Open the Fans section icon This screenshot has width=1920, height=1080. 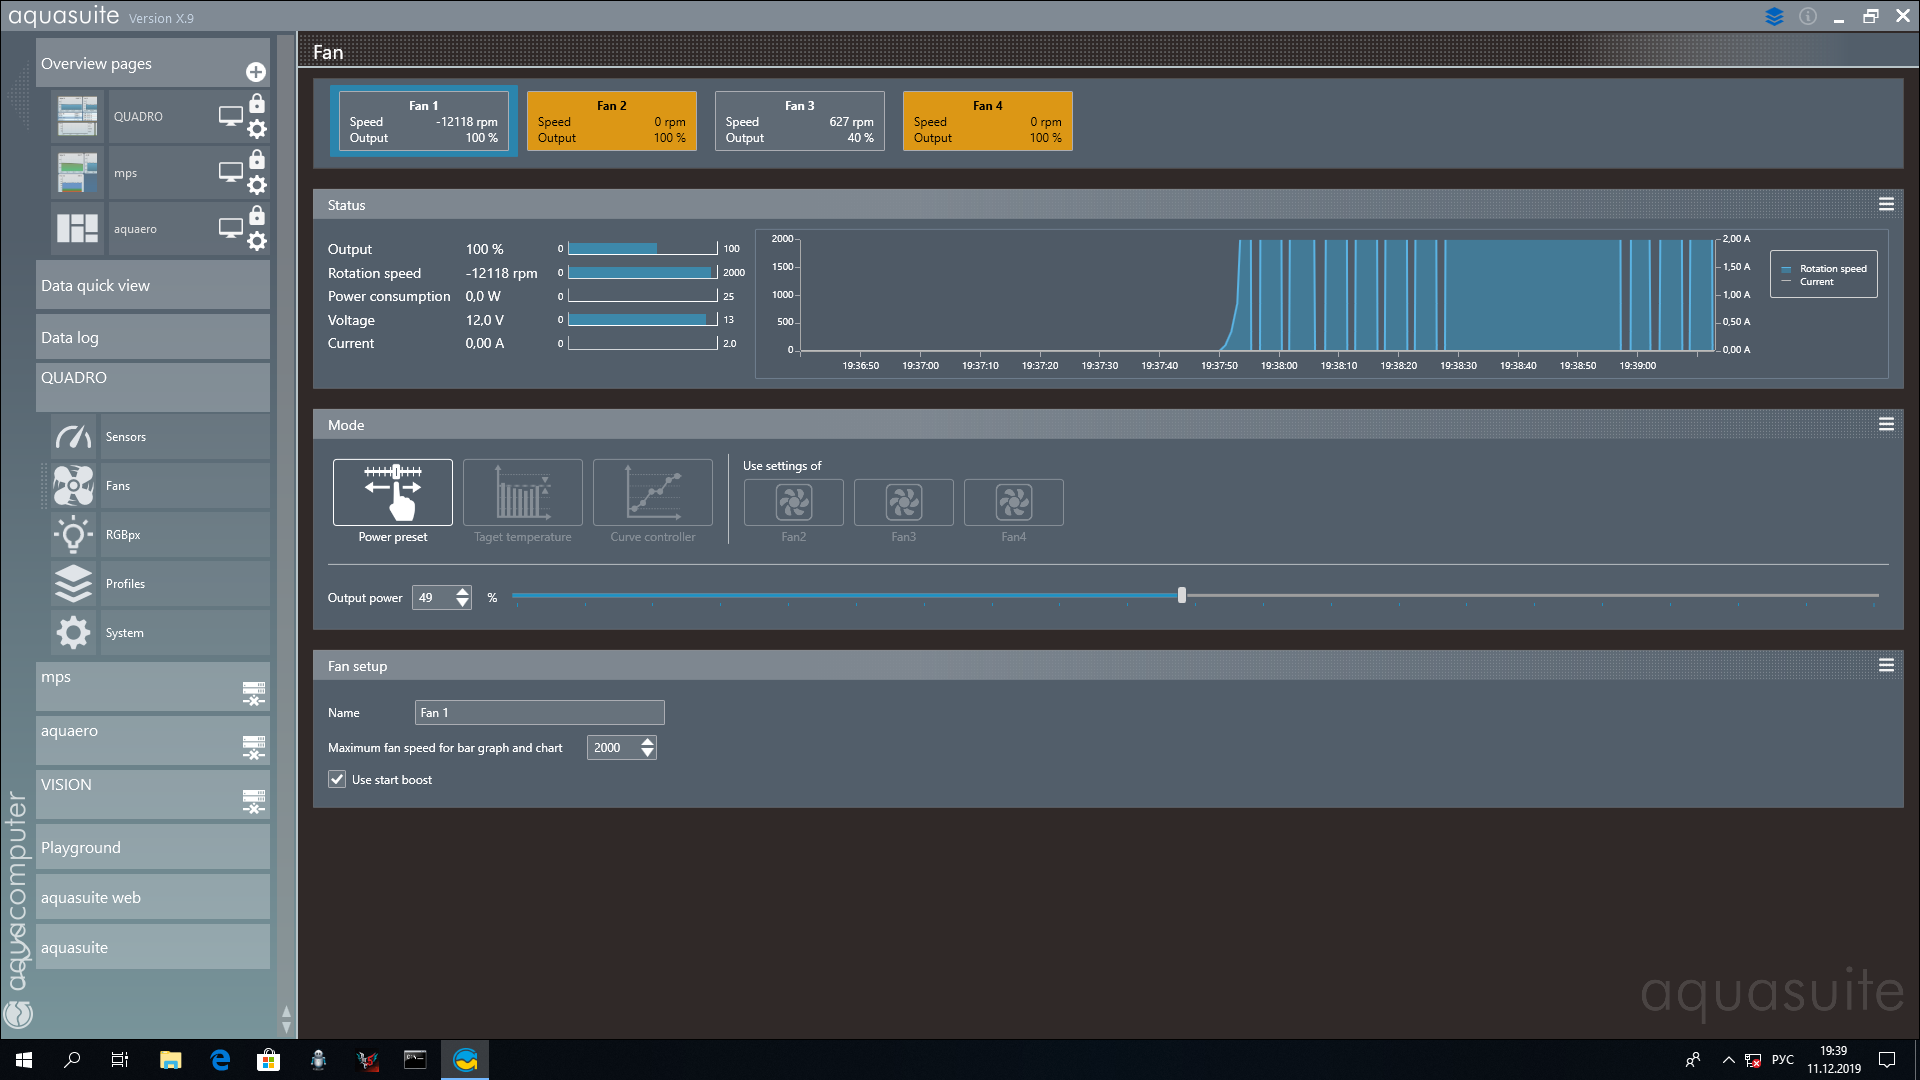coord(73,486)
